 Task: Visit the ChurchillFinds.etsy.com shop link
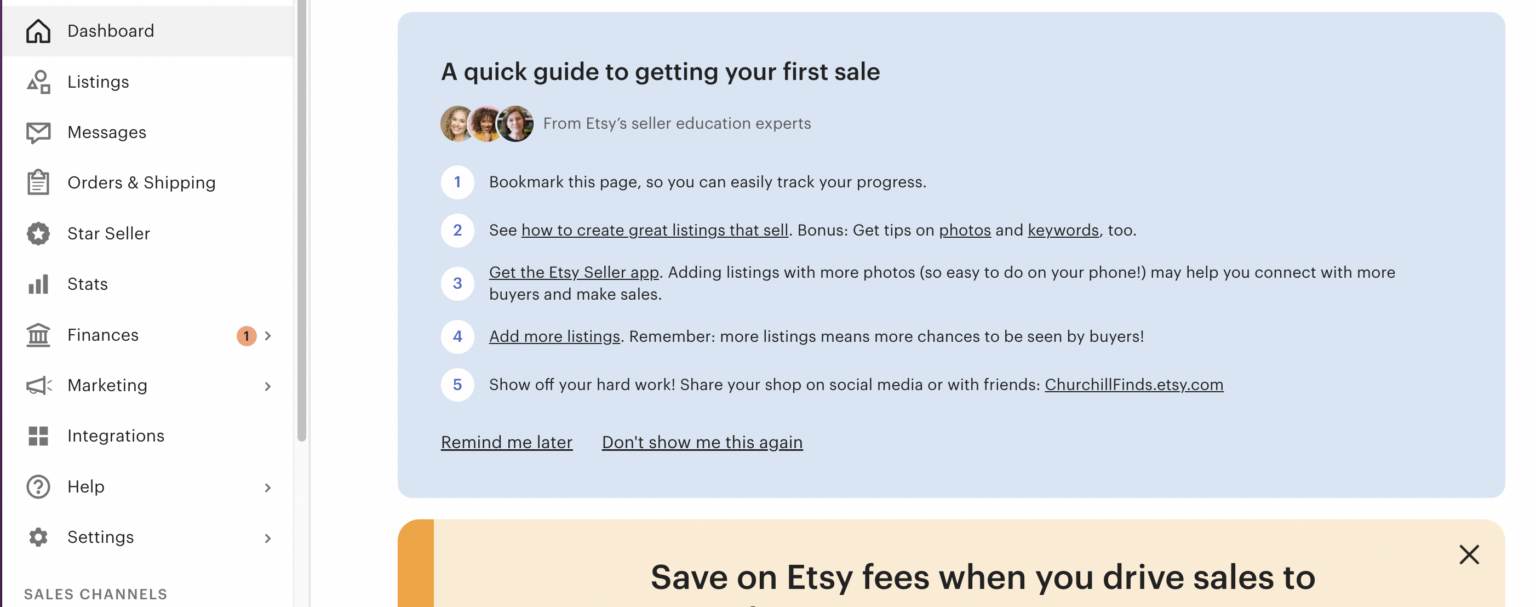[1134, 384]
